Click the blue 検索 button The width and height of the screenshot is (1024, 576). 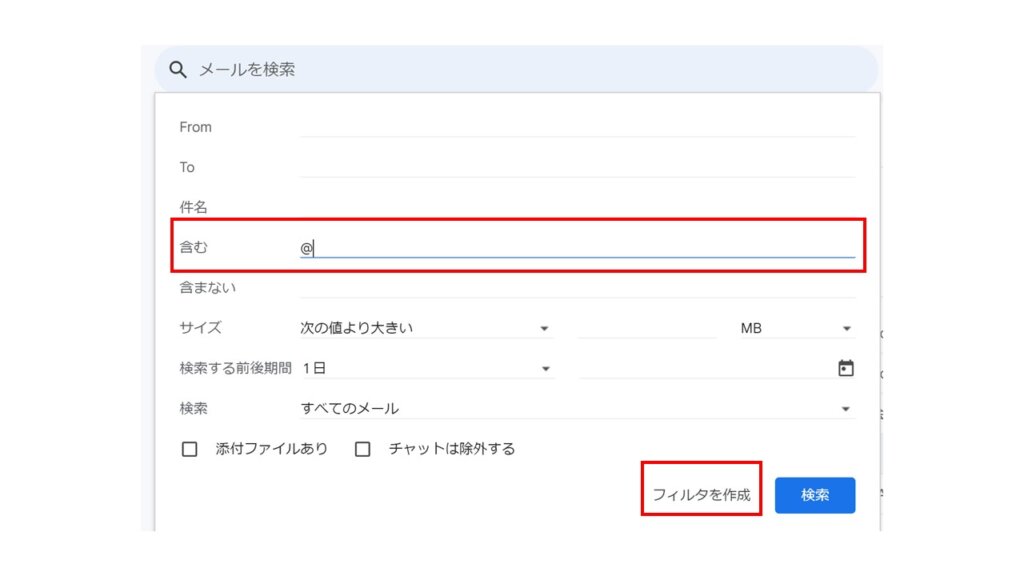click(815, 495)
